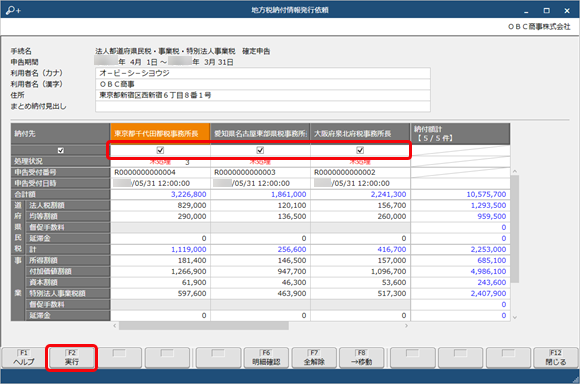Minimize the 地方税納付情報発行依頼 window
580x384 pixels.
click(x=526, y=11)
